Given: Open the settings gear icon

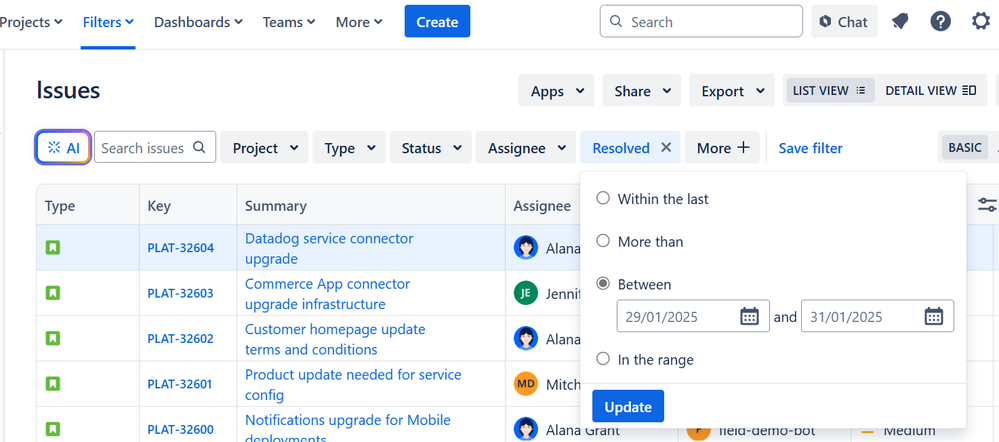Looking at the screenshot, I should (981, 21).
